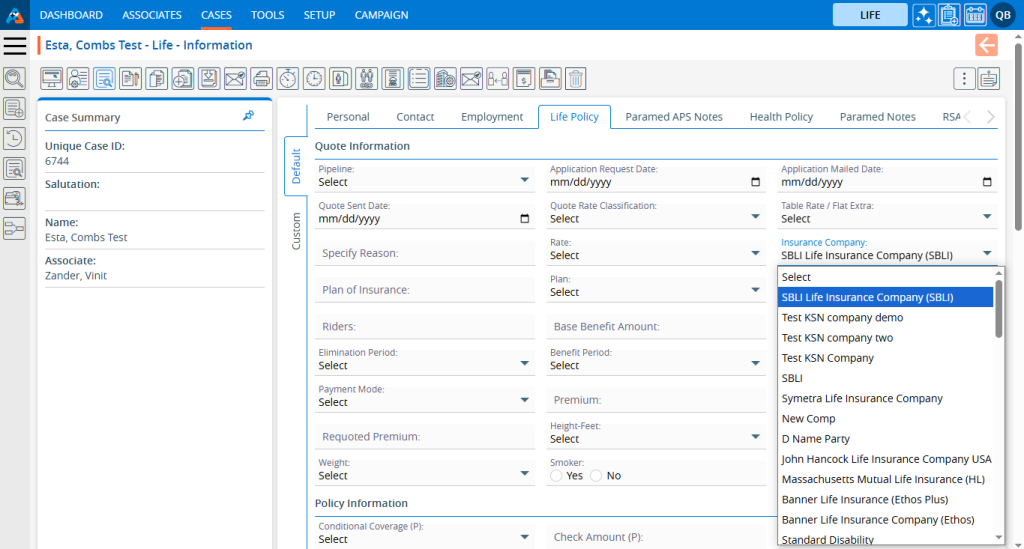The image size is (1024, 549).
Task: Click the sparkle AI assistant icon
Action: pos(923,15)
